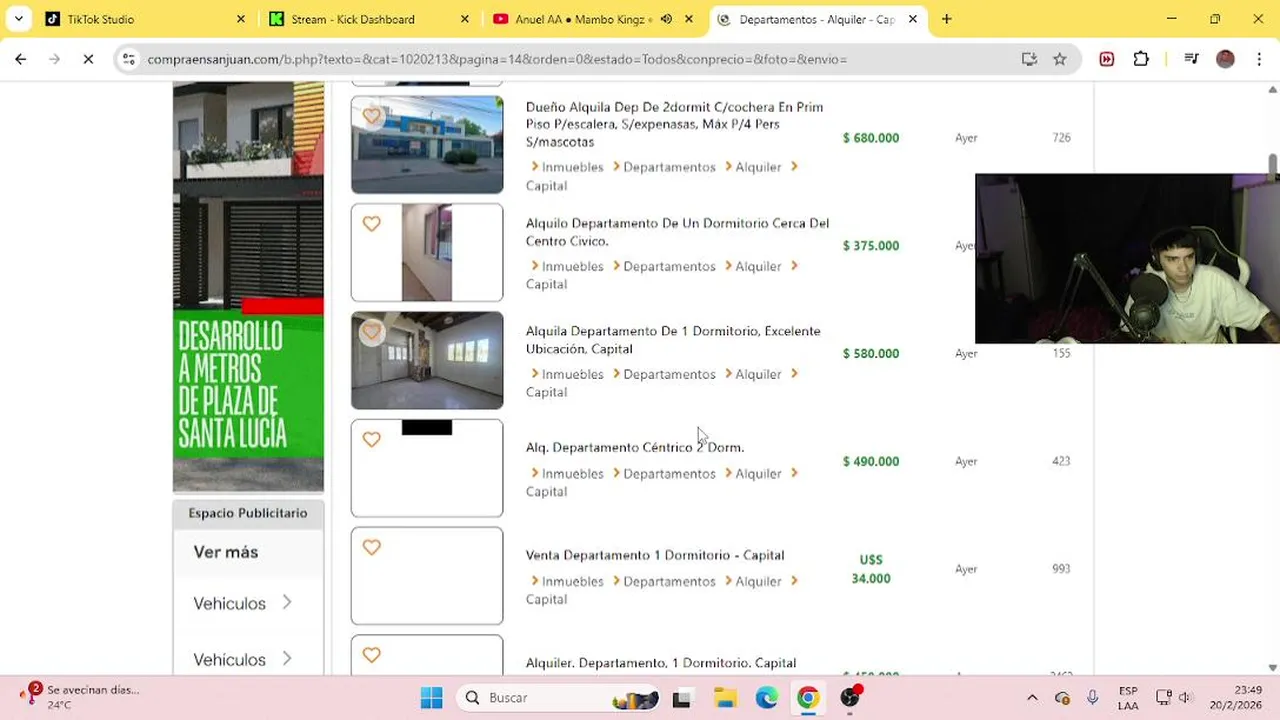Click the microphone tray icon

click(x=1093, y=698)
